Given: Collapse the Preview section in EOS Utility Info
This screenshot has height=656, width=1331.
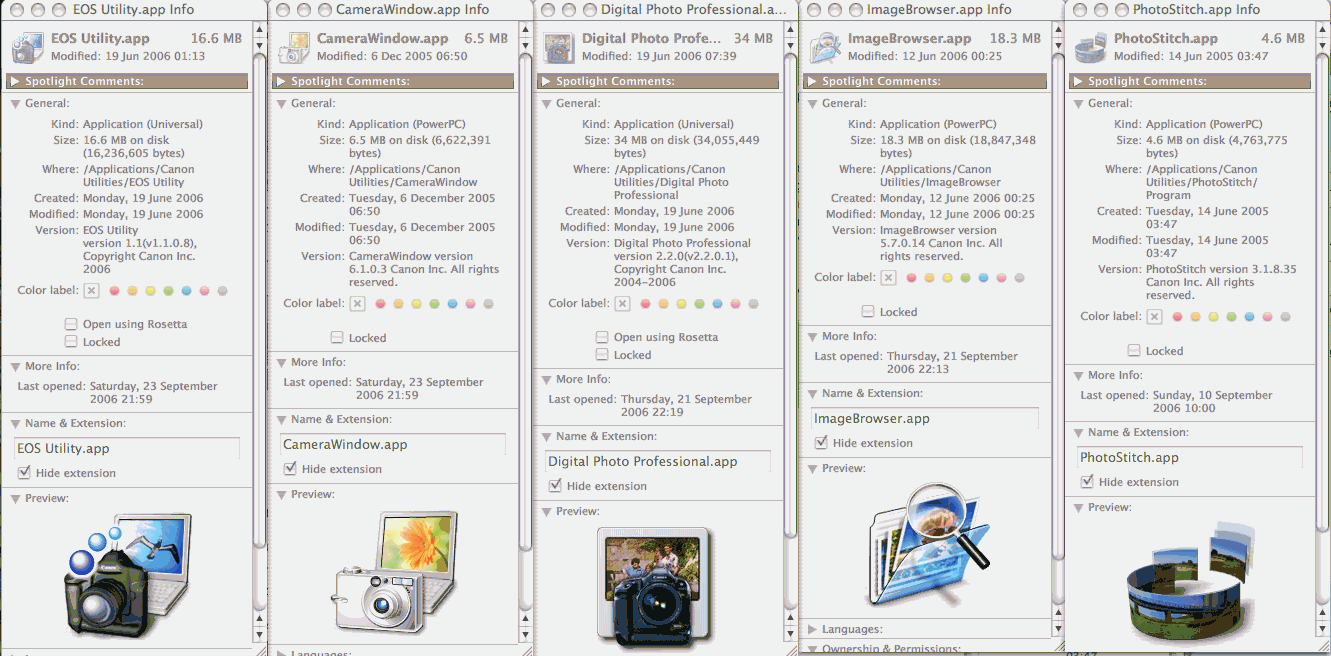Looking at the screenshot, I should click(15, 498).
